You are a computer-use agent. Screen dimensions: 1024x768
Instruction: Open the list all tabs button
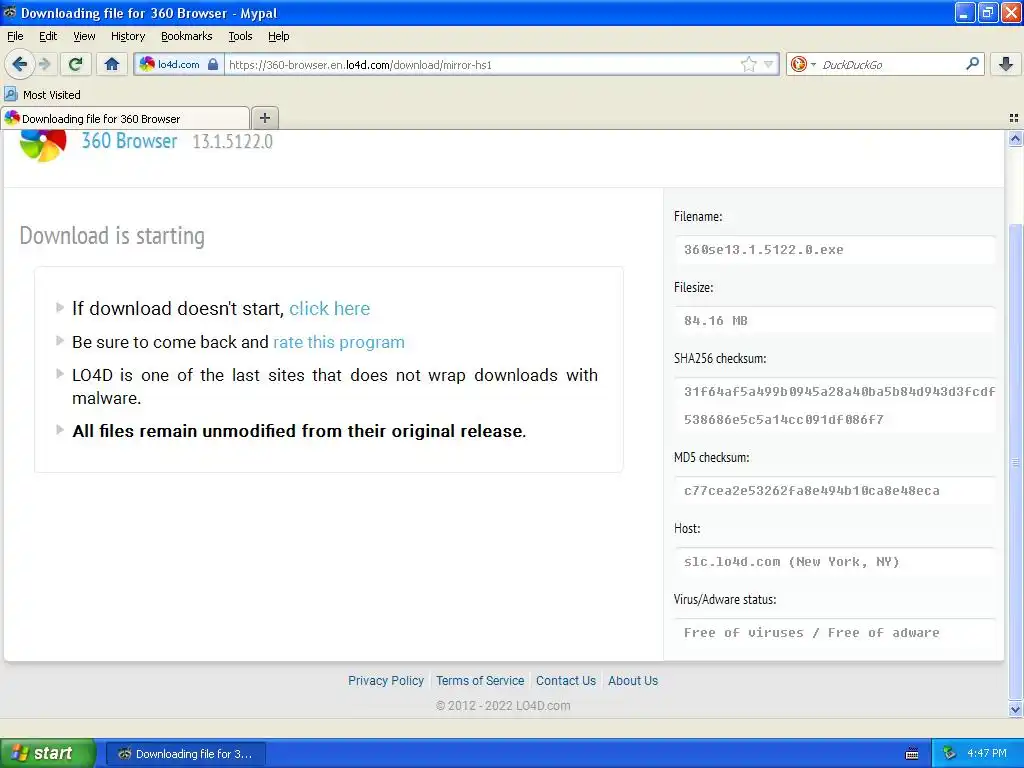pyautogui.click(x=1014, y=118)
